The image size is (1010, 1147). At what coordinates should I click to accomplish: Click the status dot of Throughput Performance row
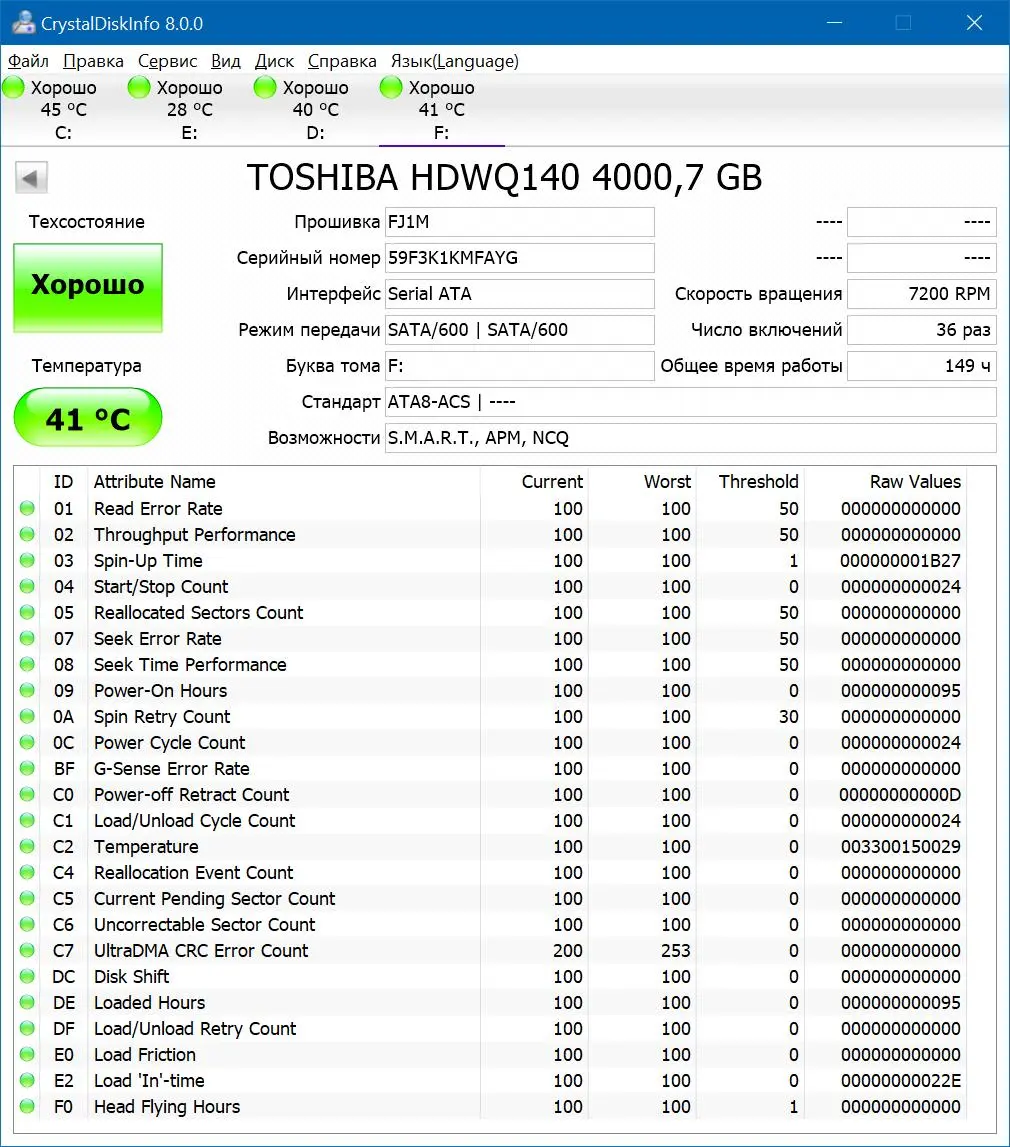click(x=28, y=535)
